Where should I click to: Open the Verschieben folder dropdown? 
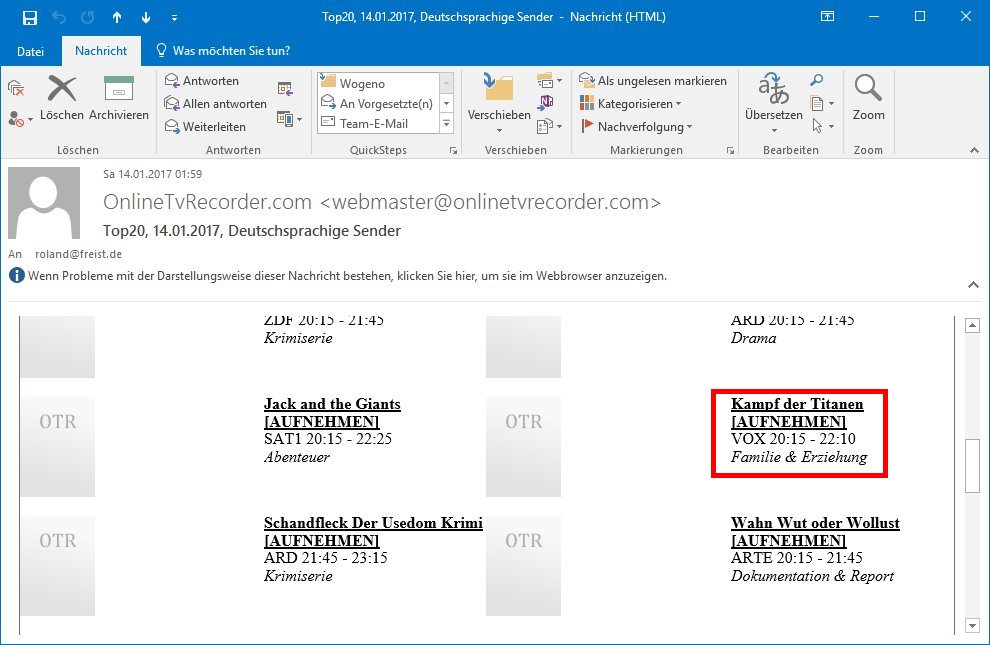(499, 104)
